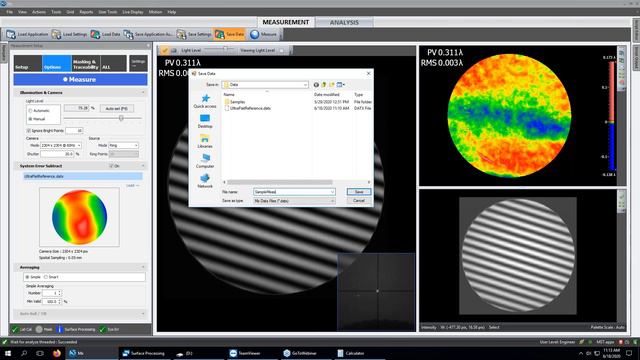Collapse the System Error Subtract section

(143, 166)
